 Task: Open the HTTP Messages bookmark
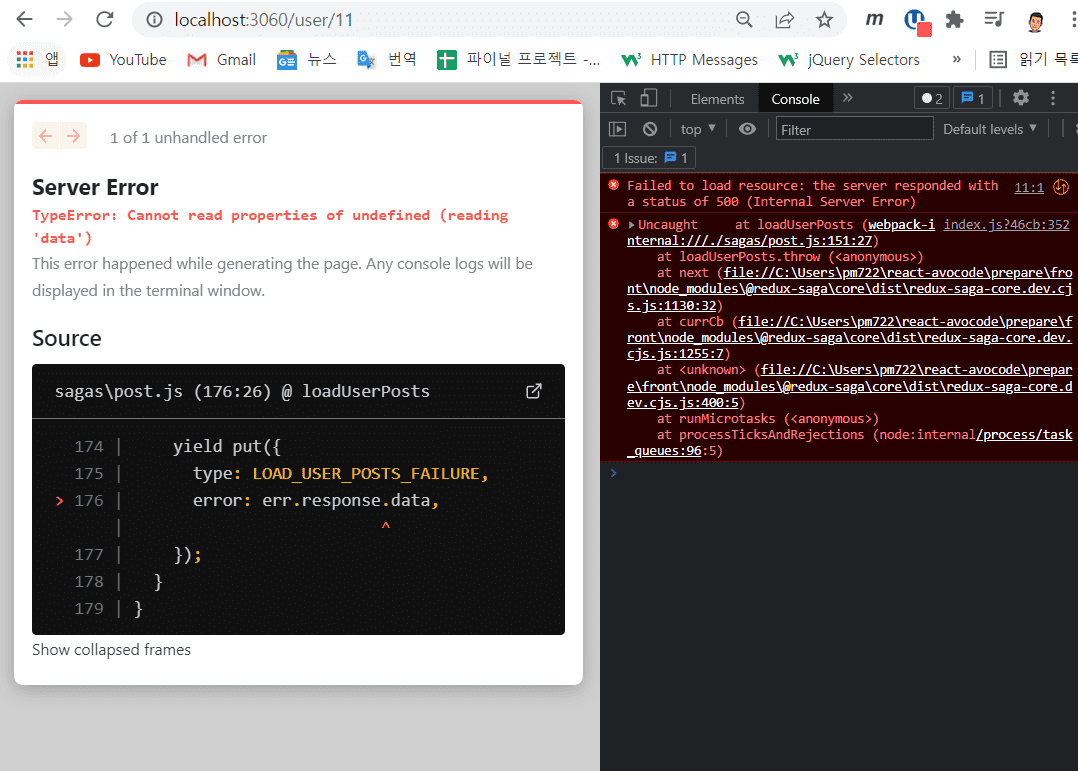pyautogui.click(x=689, y=60)
